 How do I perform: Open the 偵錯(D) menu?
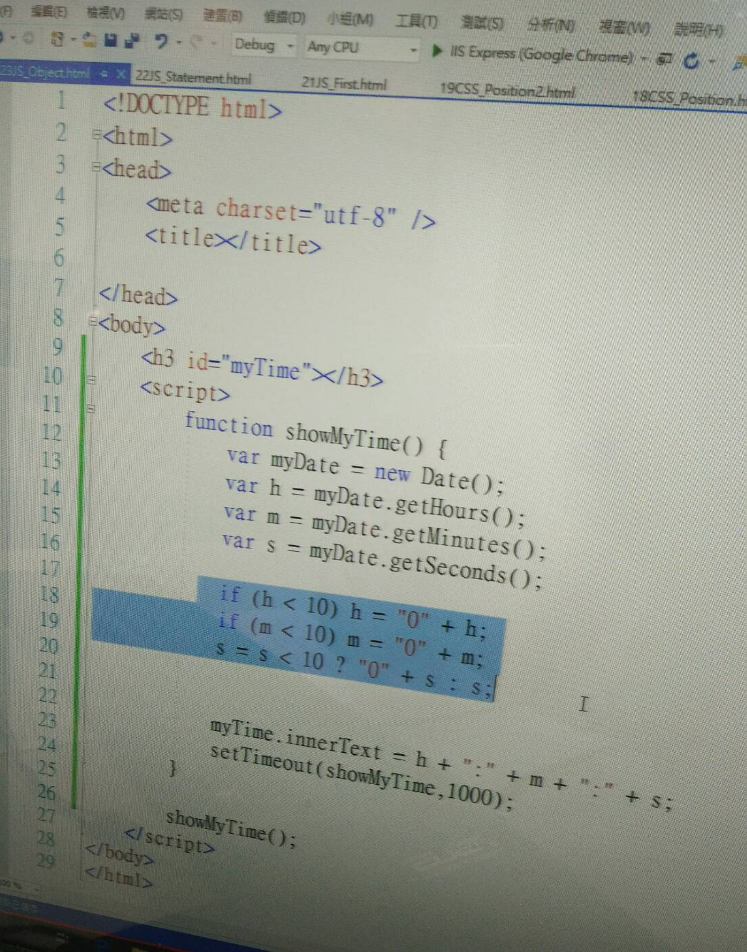[x=285, y=17]
